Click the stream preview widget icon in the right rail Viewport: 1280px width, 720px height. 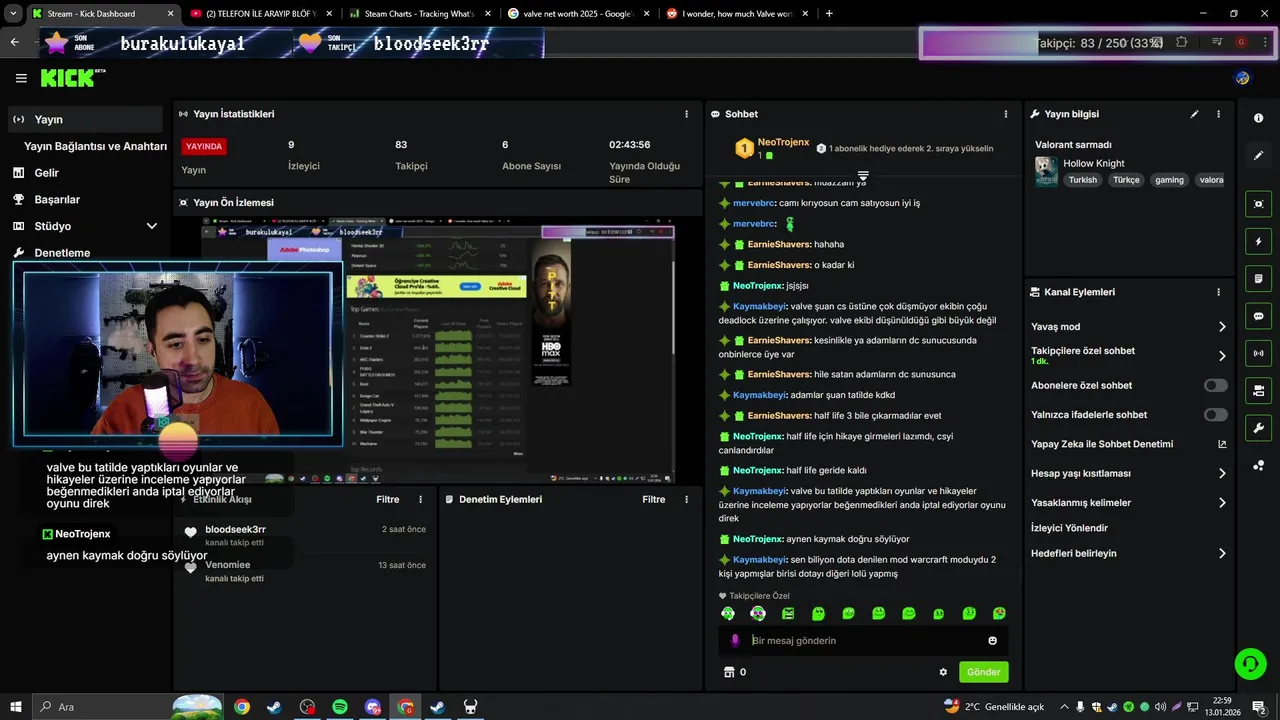coord(1258,204)
